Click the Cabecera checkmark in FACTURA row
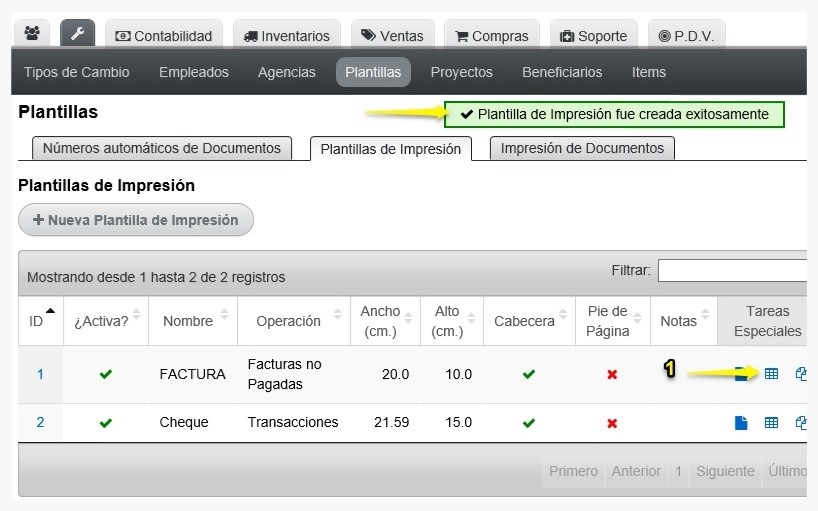The image size is (818, 511). click(529, 374)
